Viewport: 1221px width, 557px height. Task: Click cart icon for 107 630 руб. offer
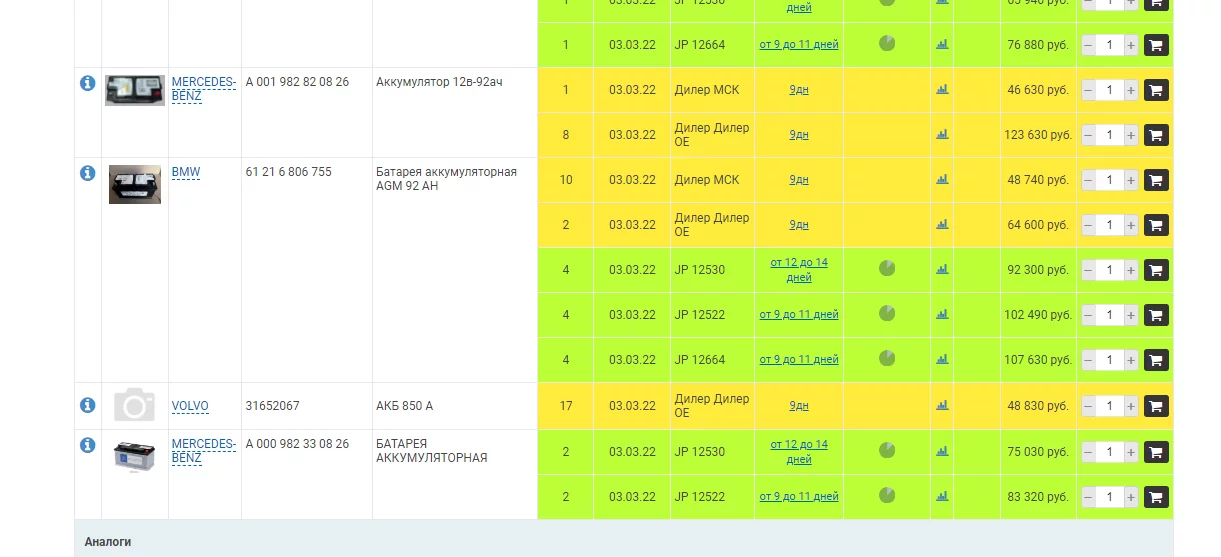coord(1156,360)
